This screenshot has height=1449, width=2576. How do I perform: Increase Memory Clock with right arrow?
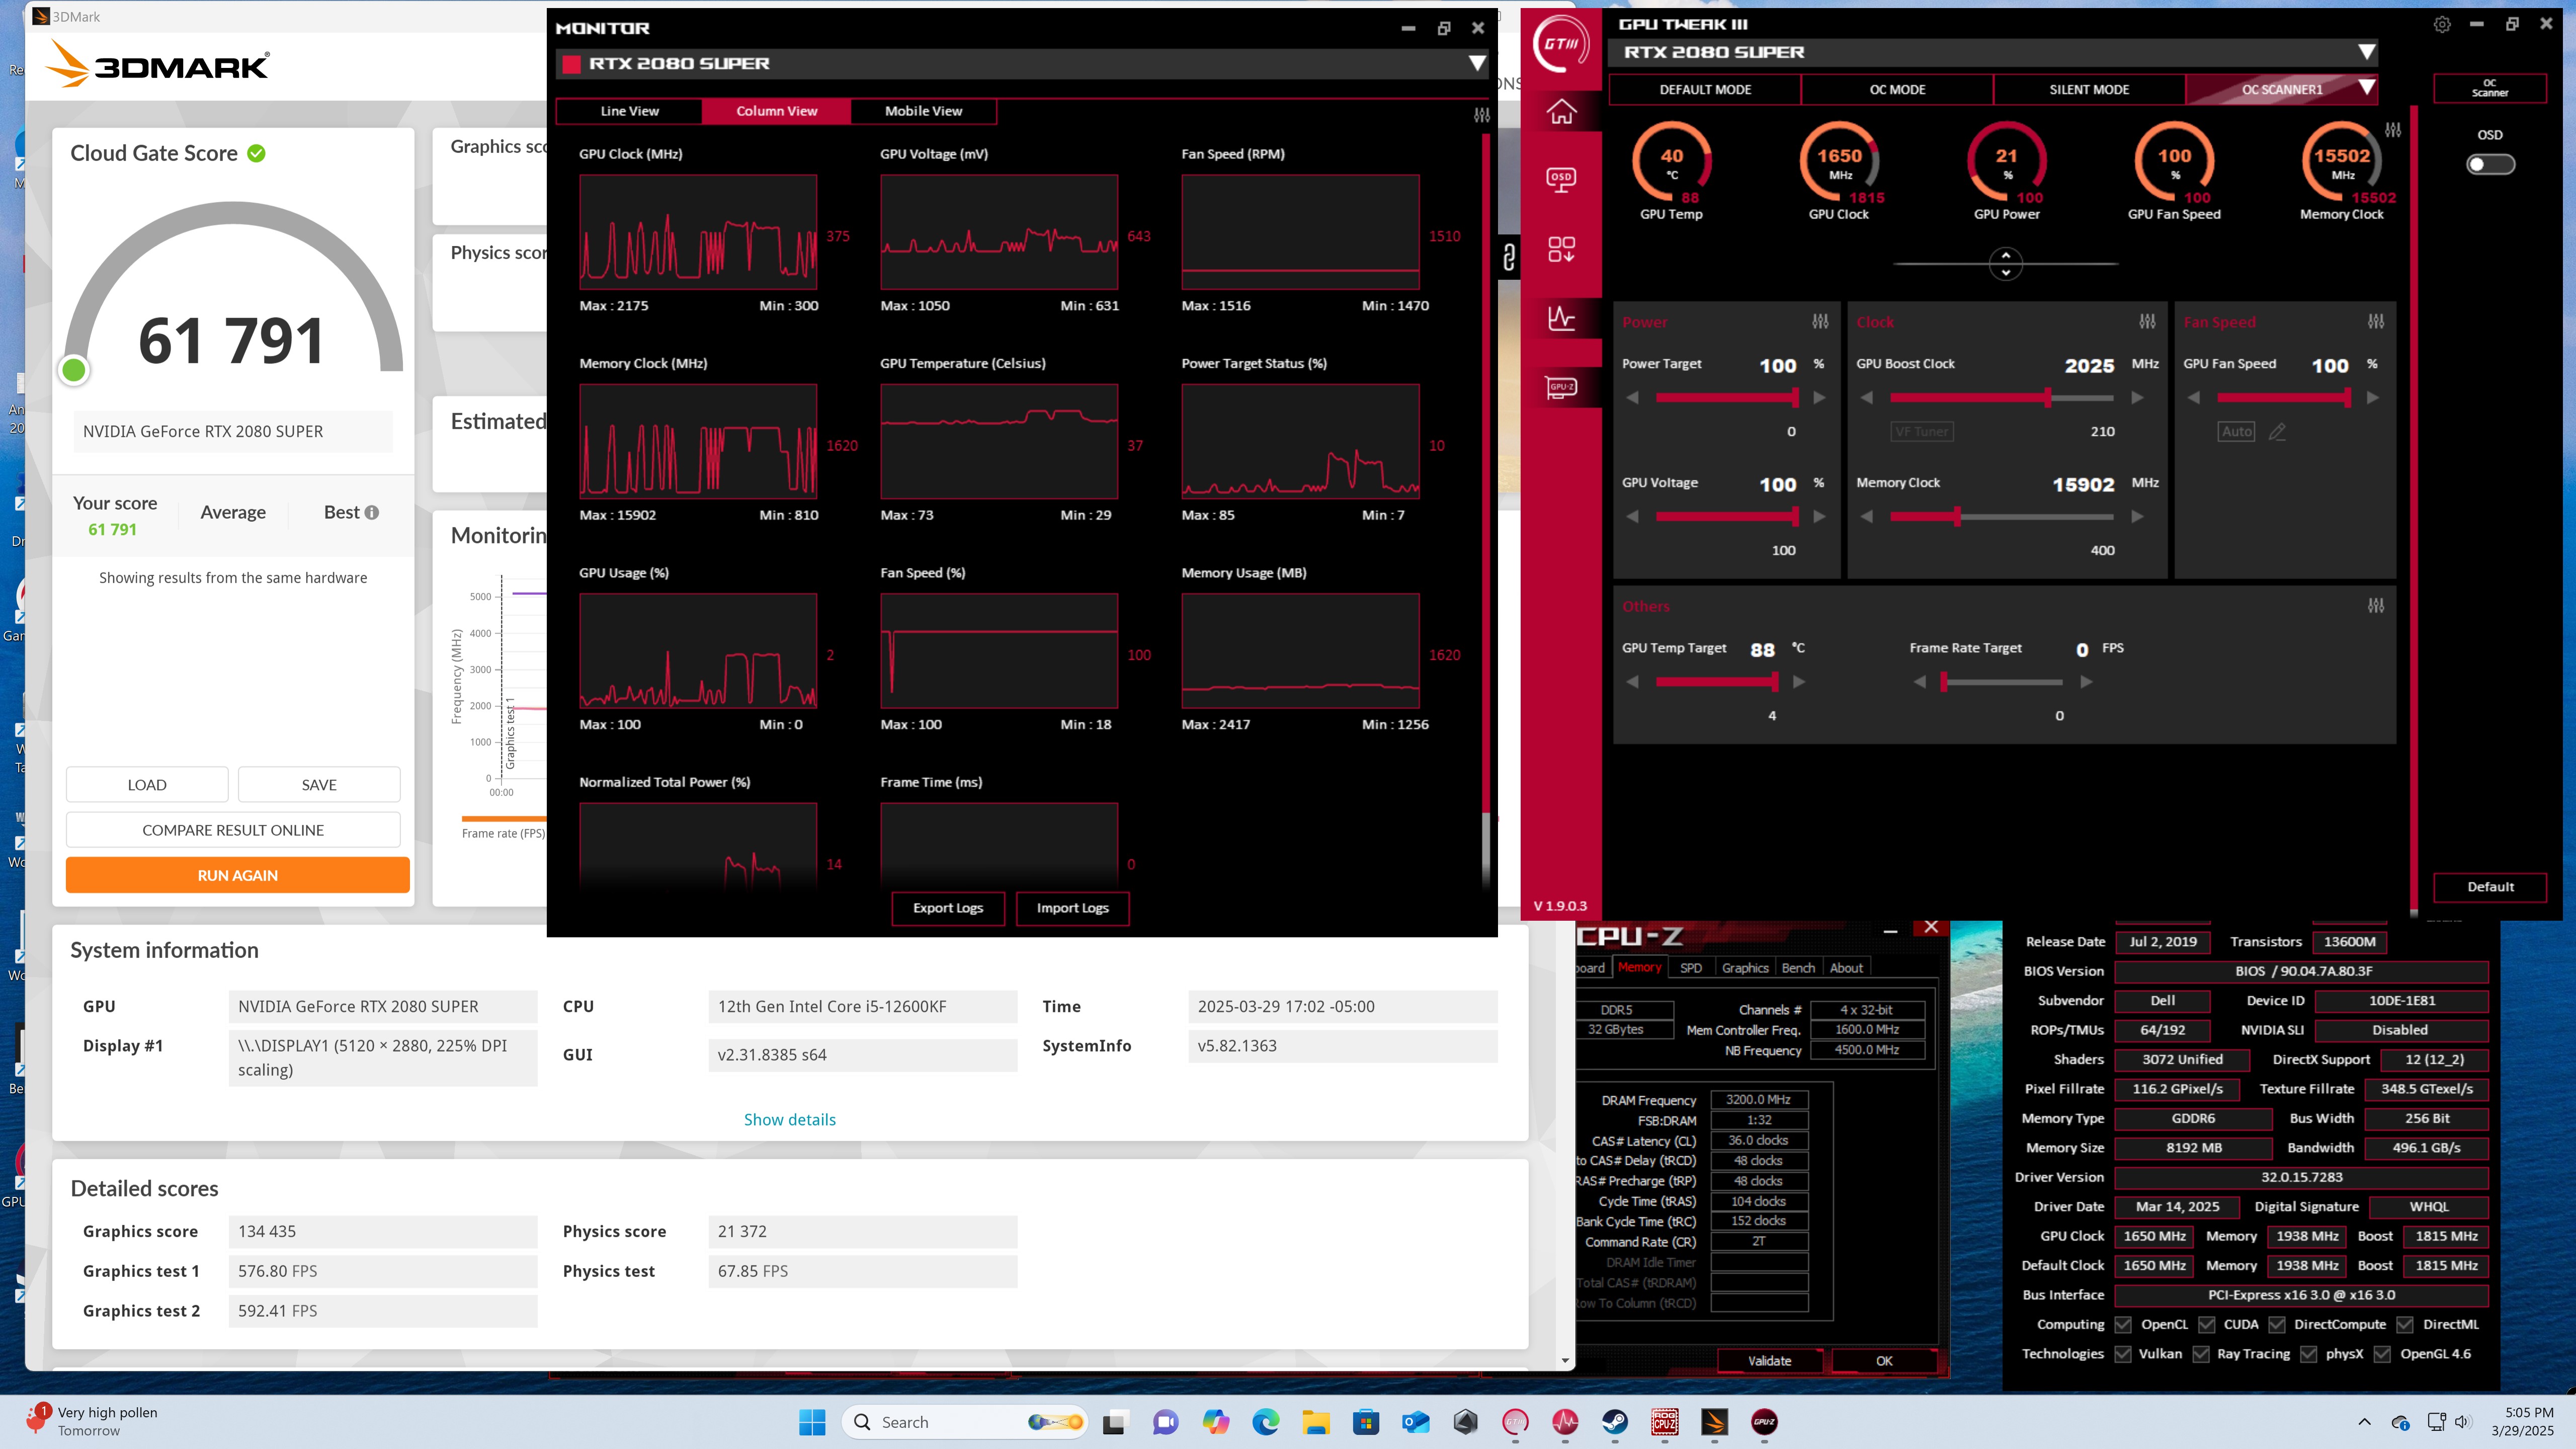[2137, 517]
